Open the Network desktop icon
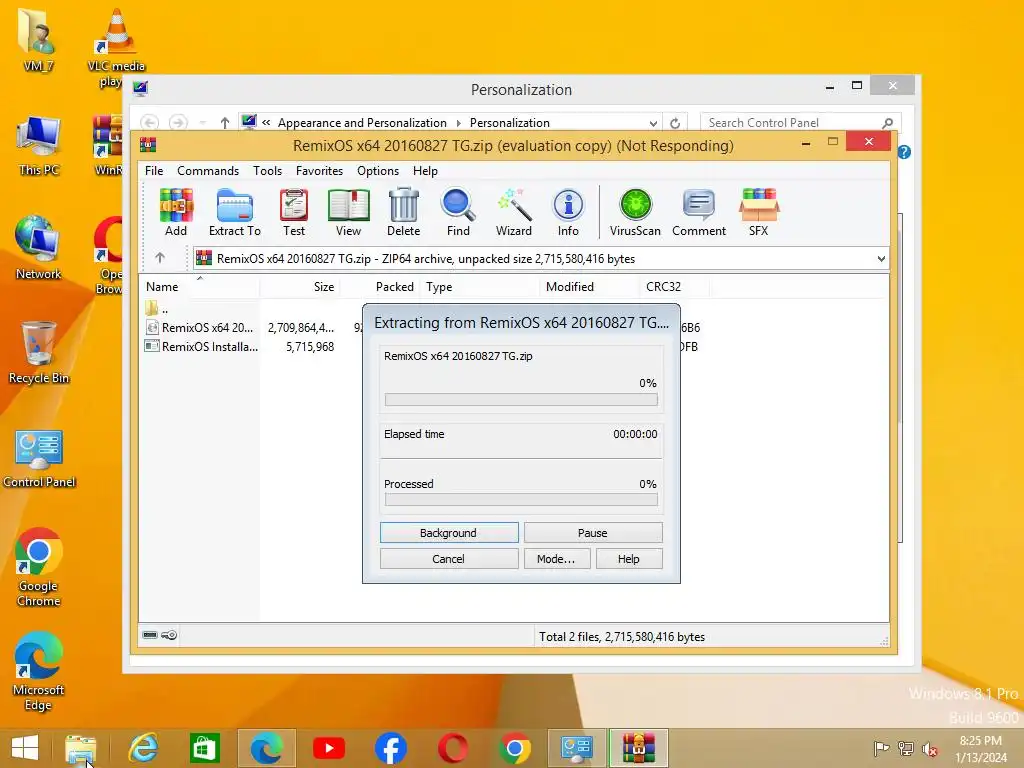The height and width of the screenshot is (768, 1024). pos(38,248)
